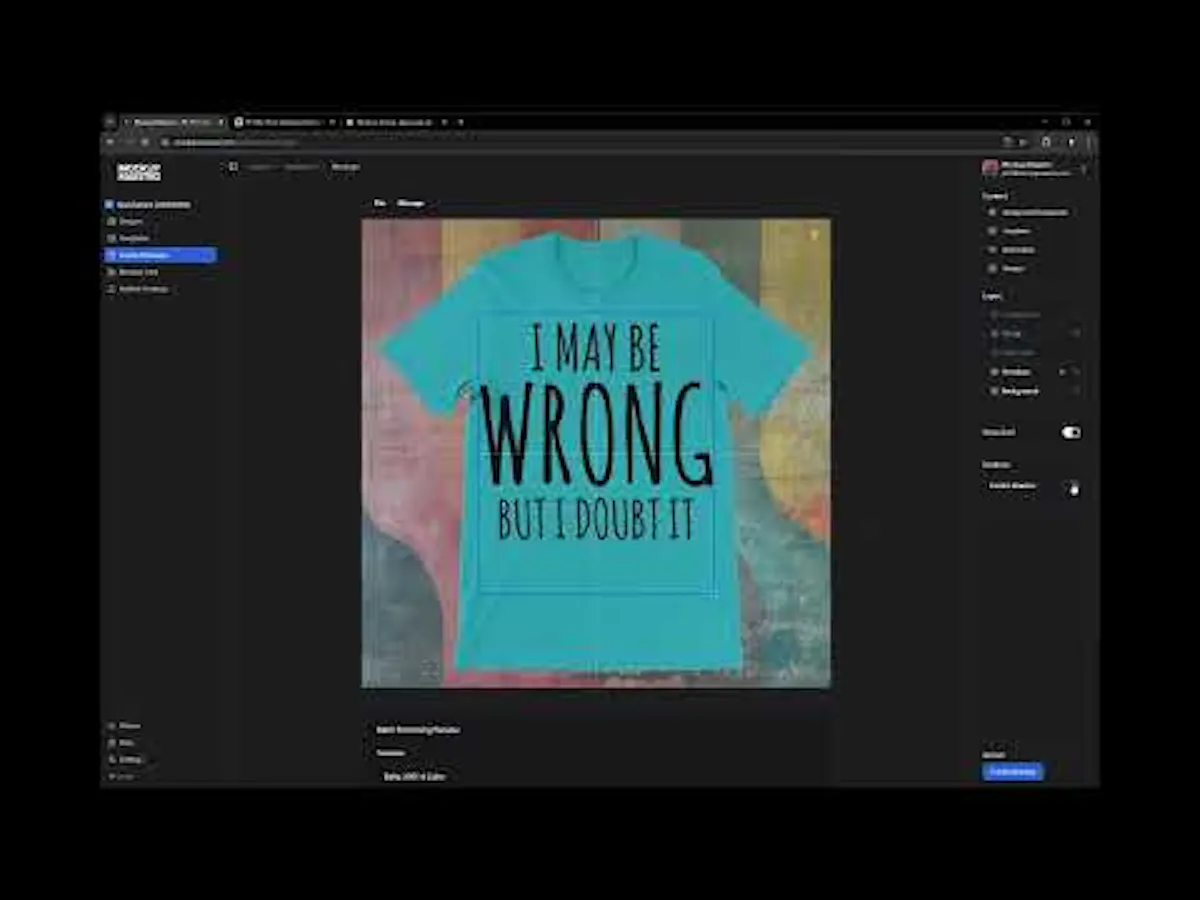Select the last breadcrumb item in header
Viewport: 1200px width, 900px height.
[346, 167]
